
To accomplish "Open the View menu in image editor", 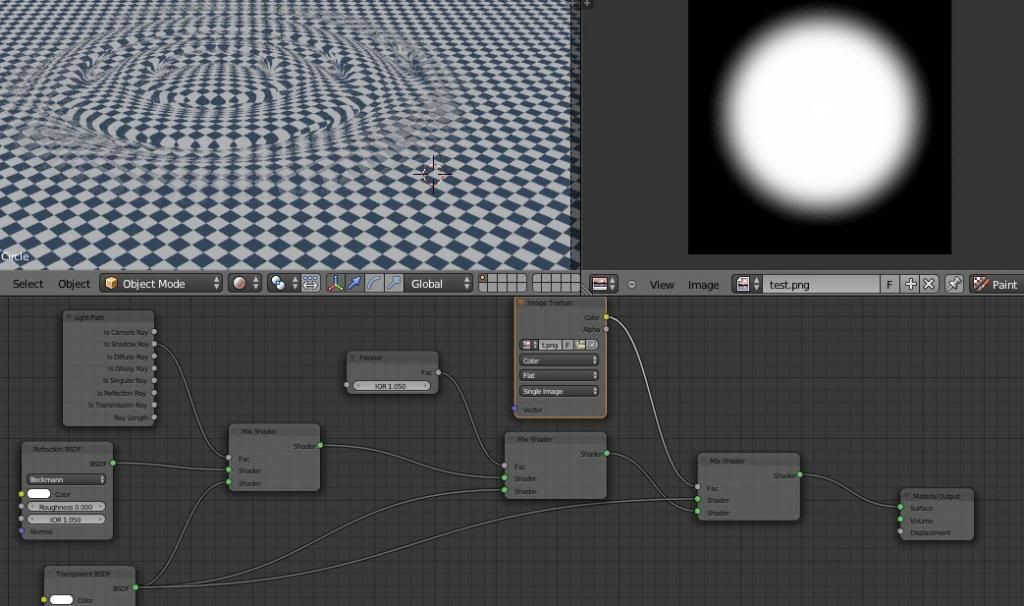I will click(662, 285).
